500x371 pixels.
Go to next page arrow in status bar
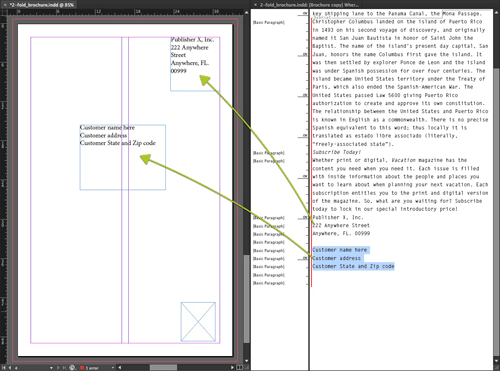[x=58, y=368]
